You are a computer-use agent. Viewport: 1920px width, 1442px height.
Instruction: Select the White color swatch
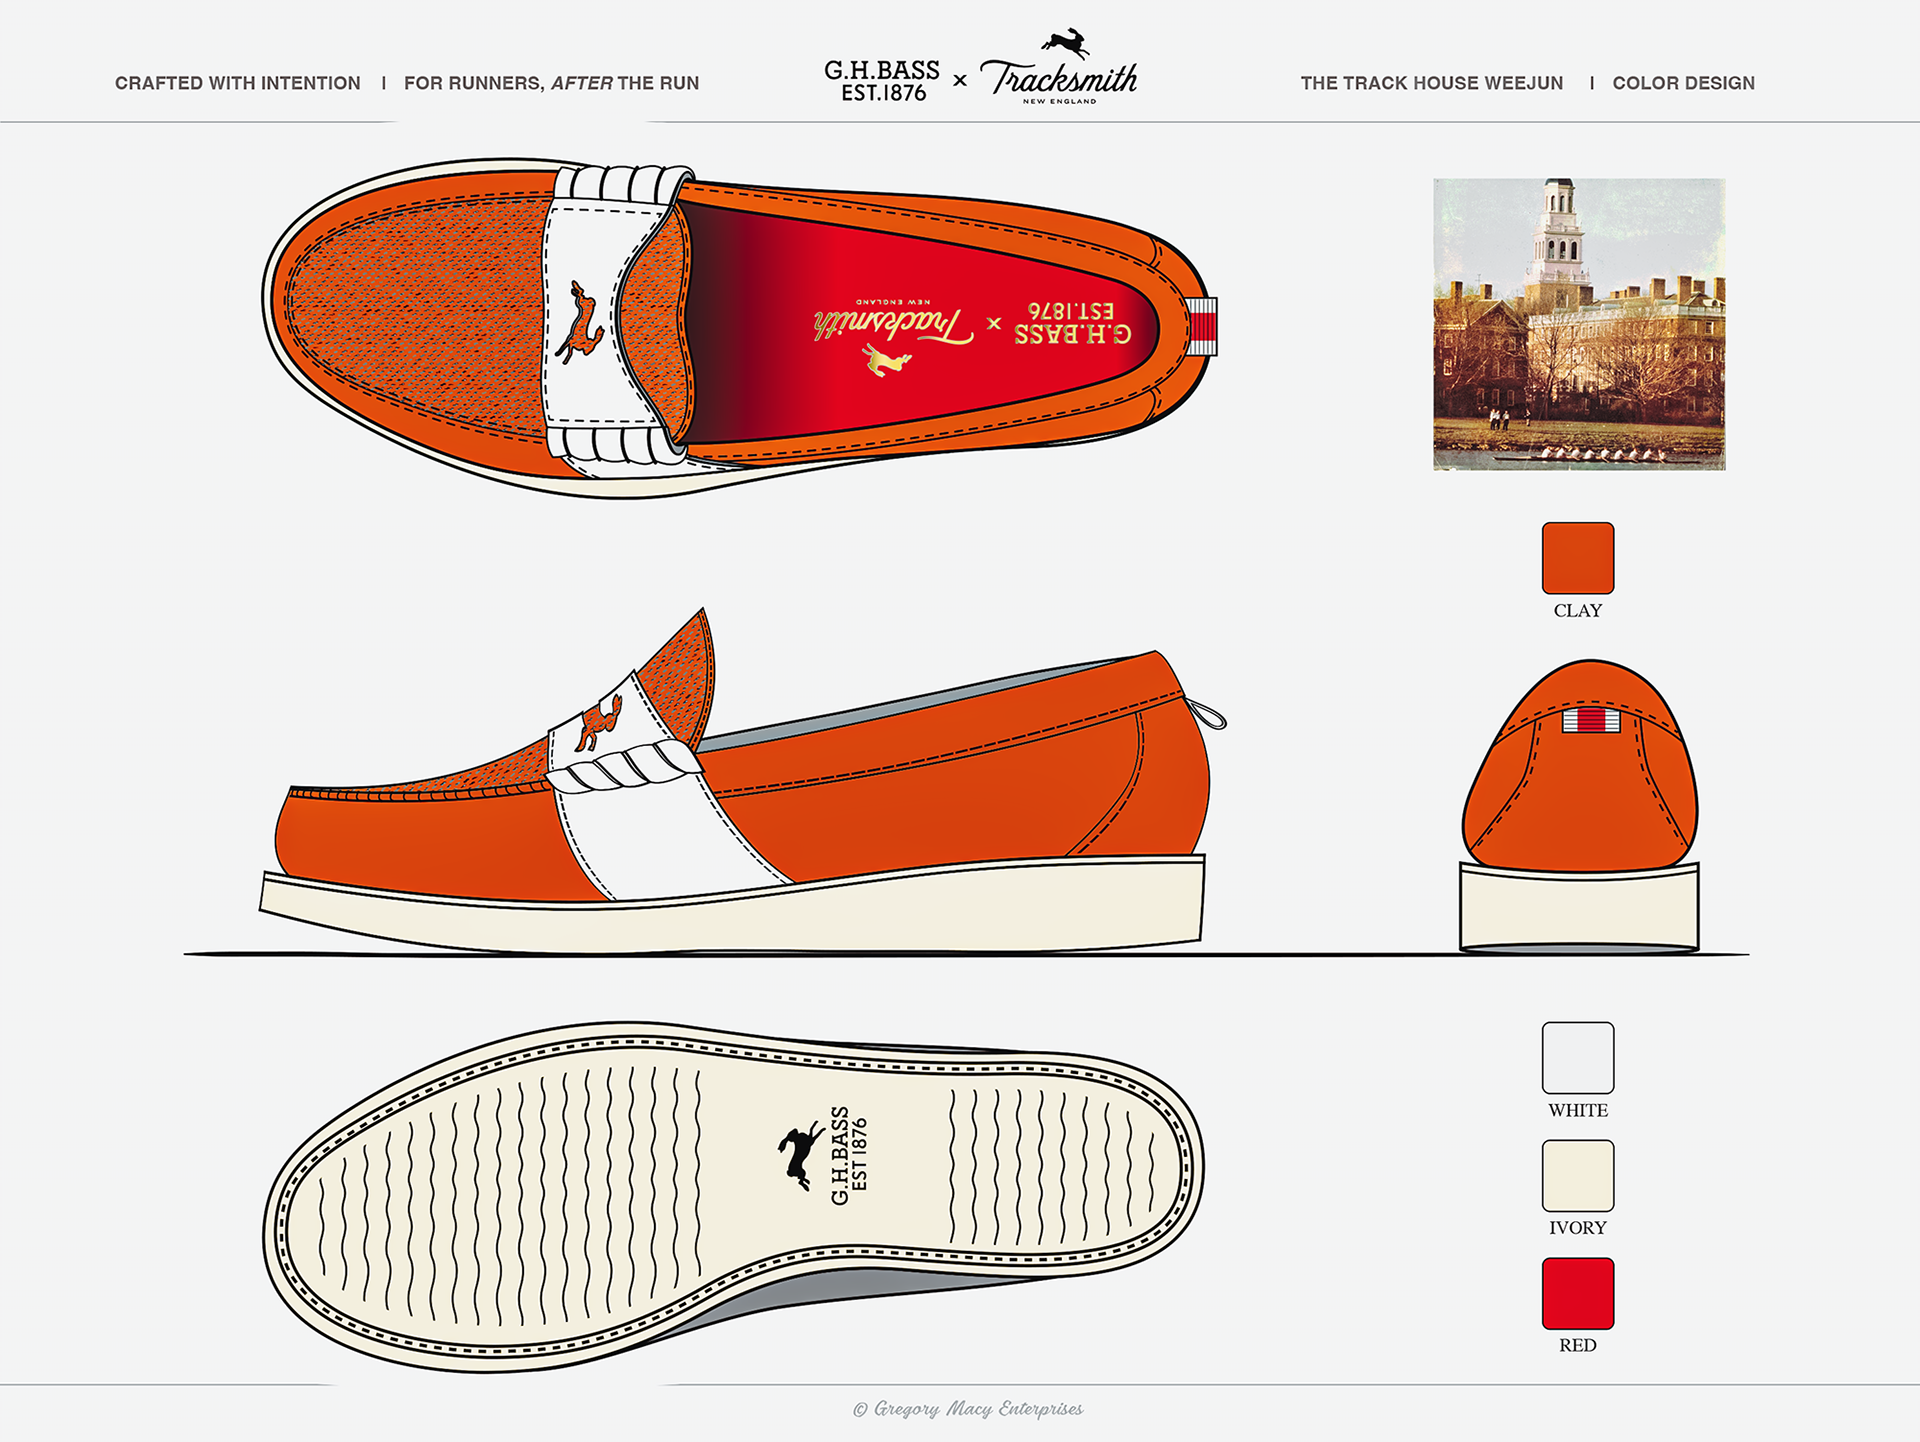[x=1577, y=1058]
